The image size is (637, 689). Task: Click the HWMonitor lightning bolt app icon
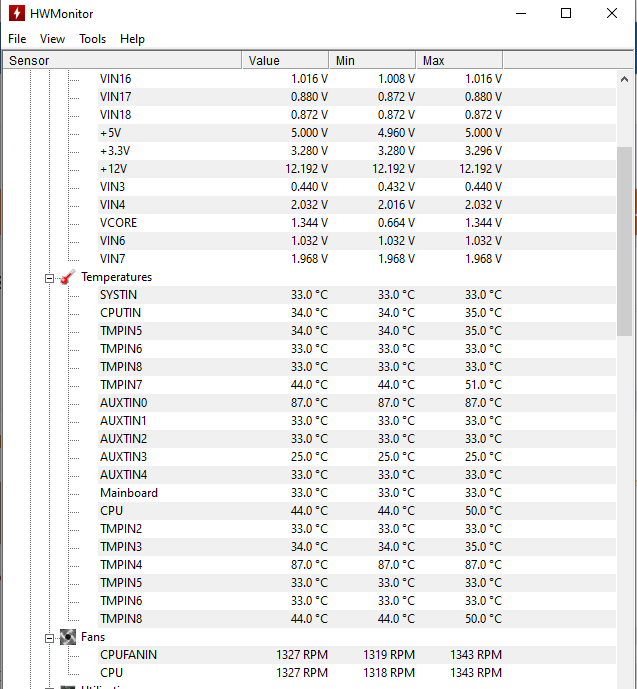tap(17, 14)
